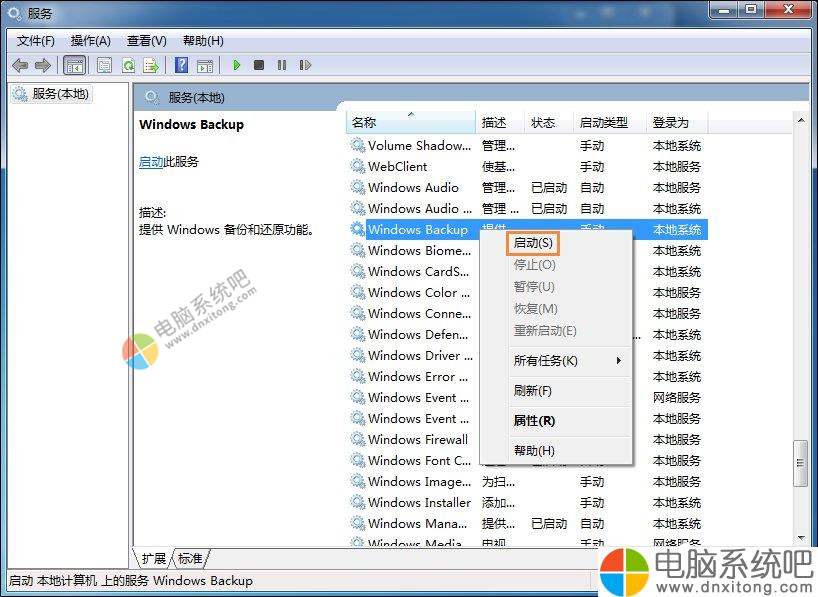Image resolution: width=818 pixels, height=597 pixels.
Task: Select 属性(R) in the context menu
Action: coord(534,421)
